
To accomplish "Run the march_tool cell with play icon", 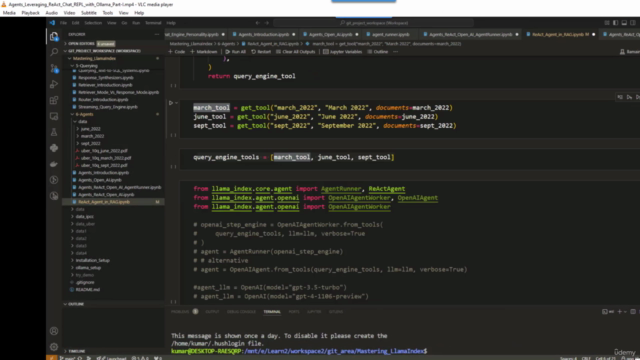I will click(x=171, y=103).
